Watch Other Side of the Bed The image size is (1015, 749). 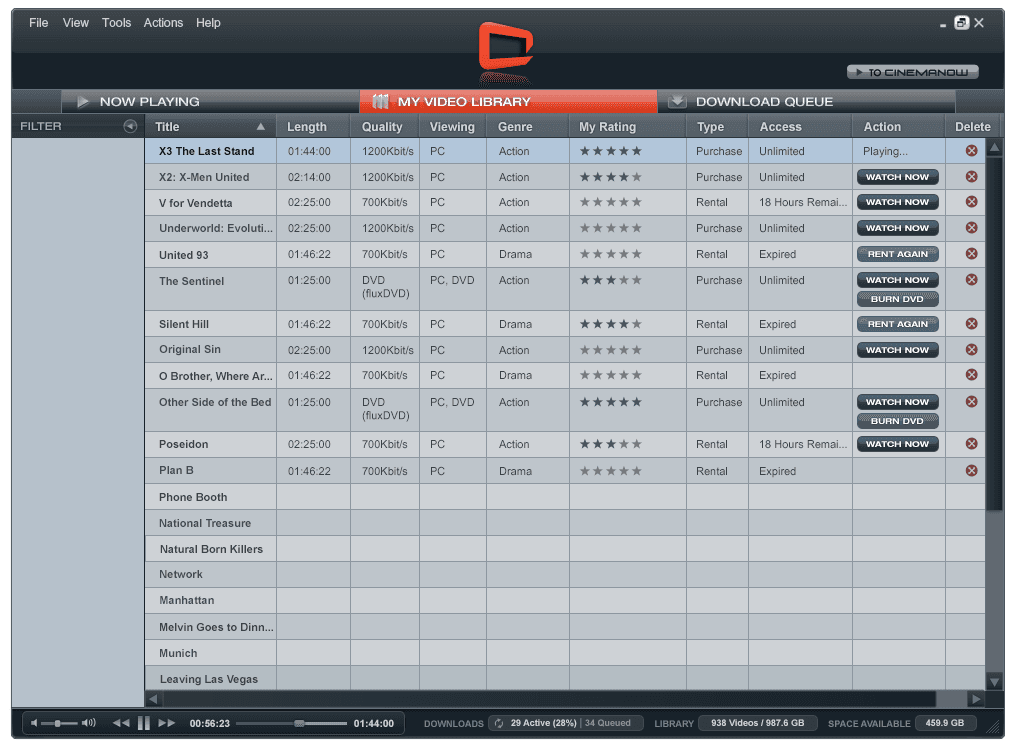click(x=897, y=402)
